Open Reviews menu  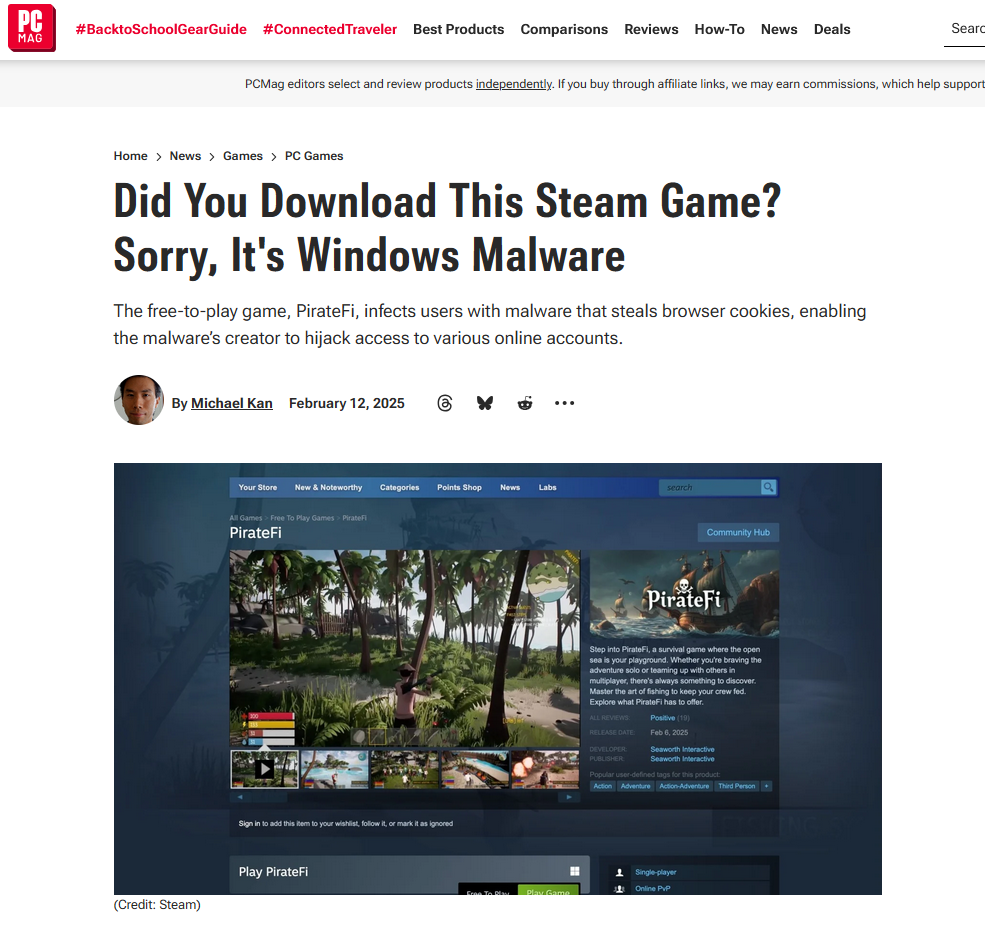(x=651, y=30)
